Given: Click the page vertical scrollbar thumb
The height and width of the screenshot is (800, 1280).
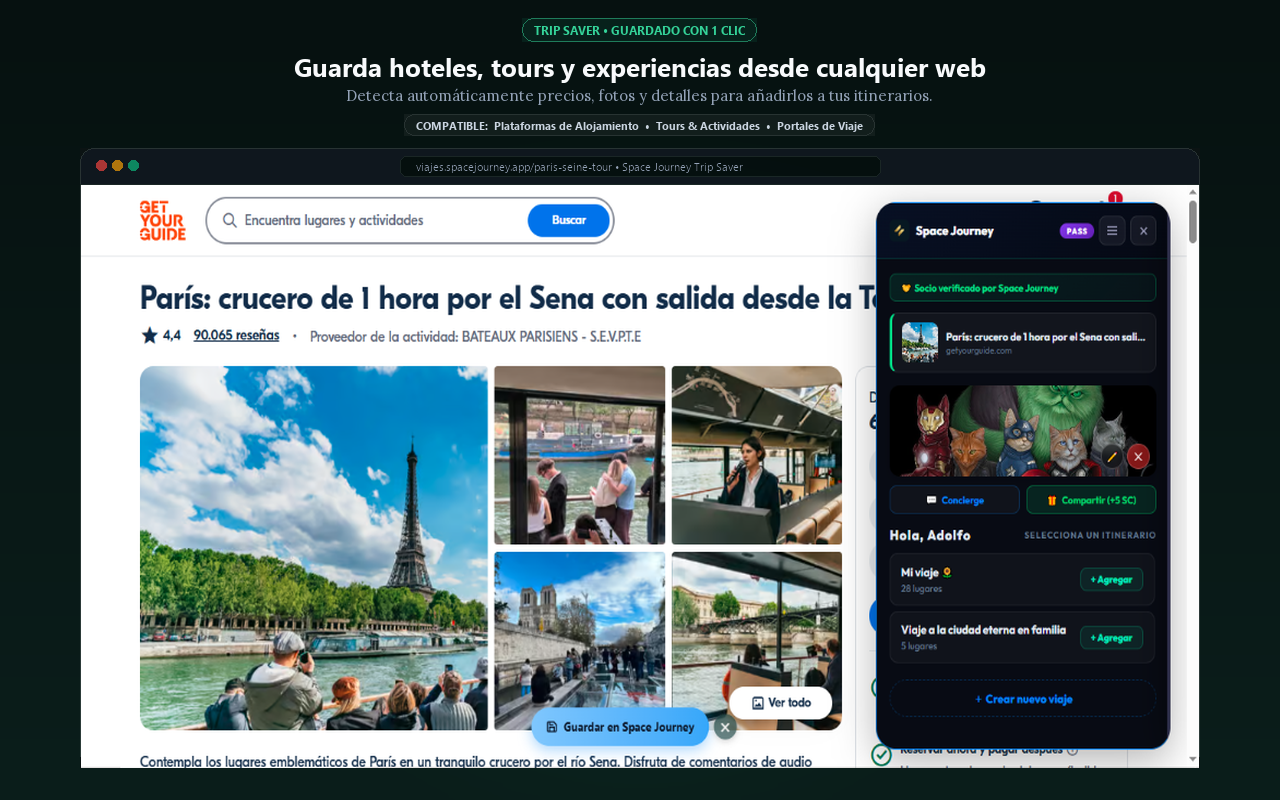Looking at the screenshot, I should click(1192, 221).
